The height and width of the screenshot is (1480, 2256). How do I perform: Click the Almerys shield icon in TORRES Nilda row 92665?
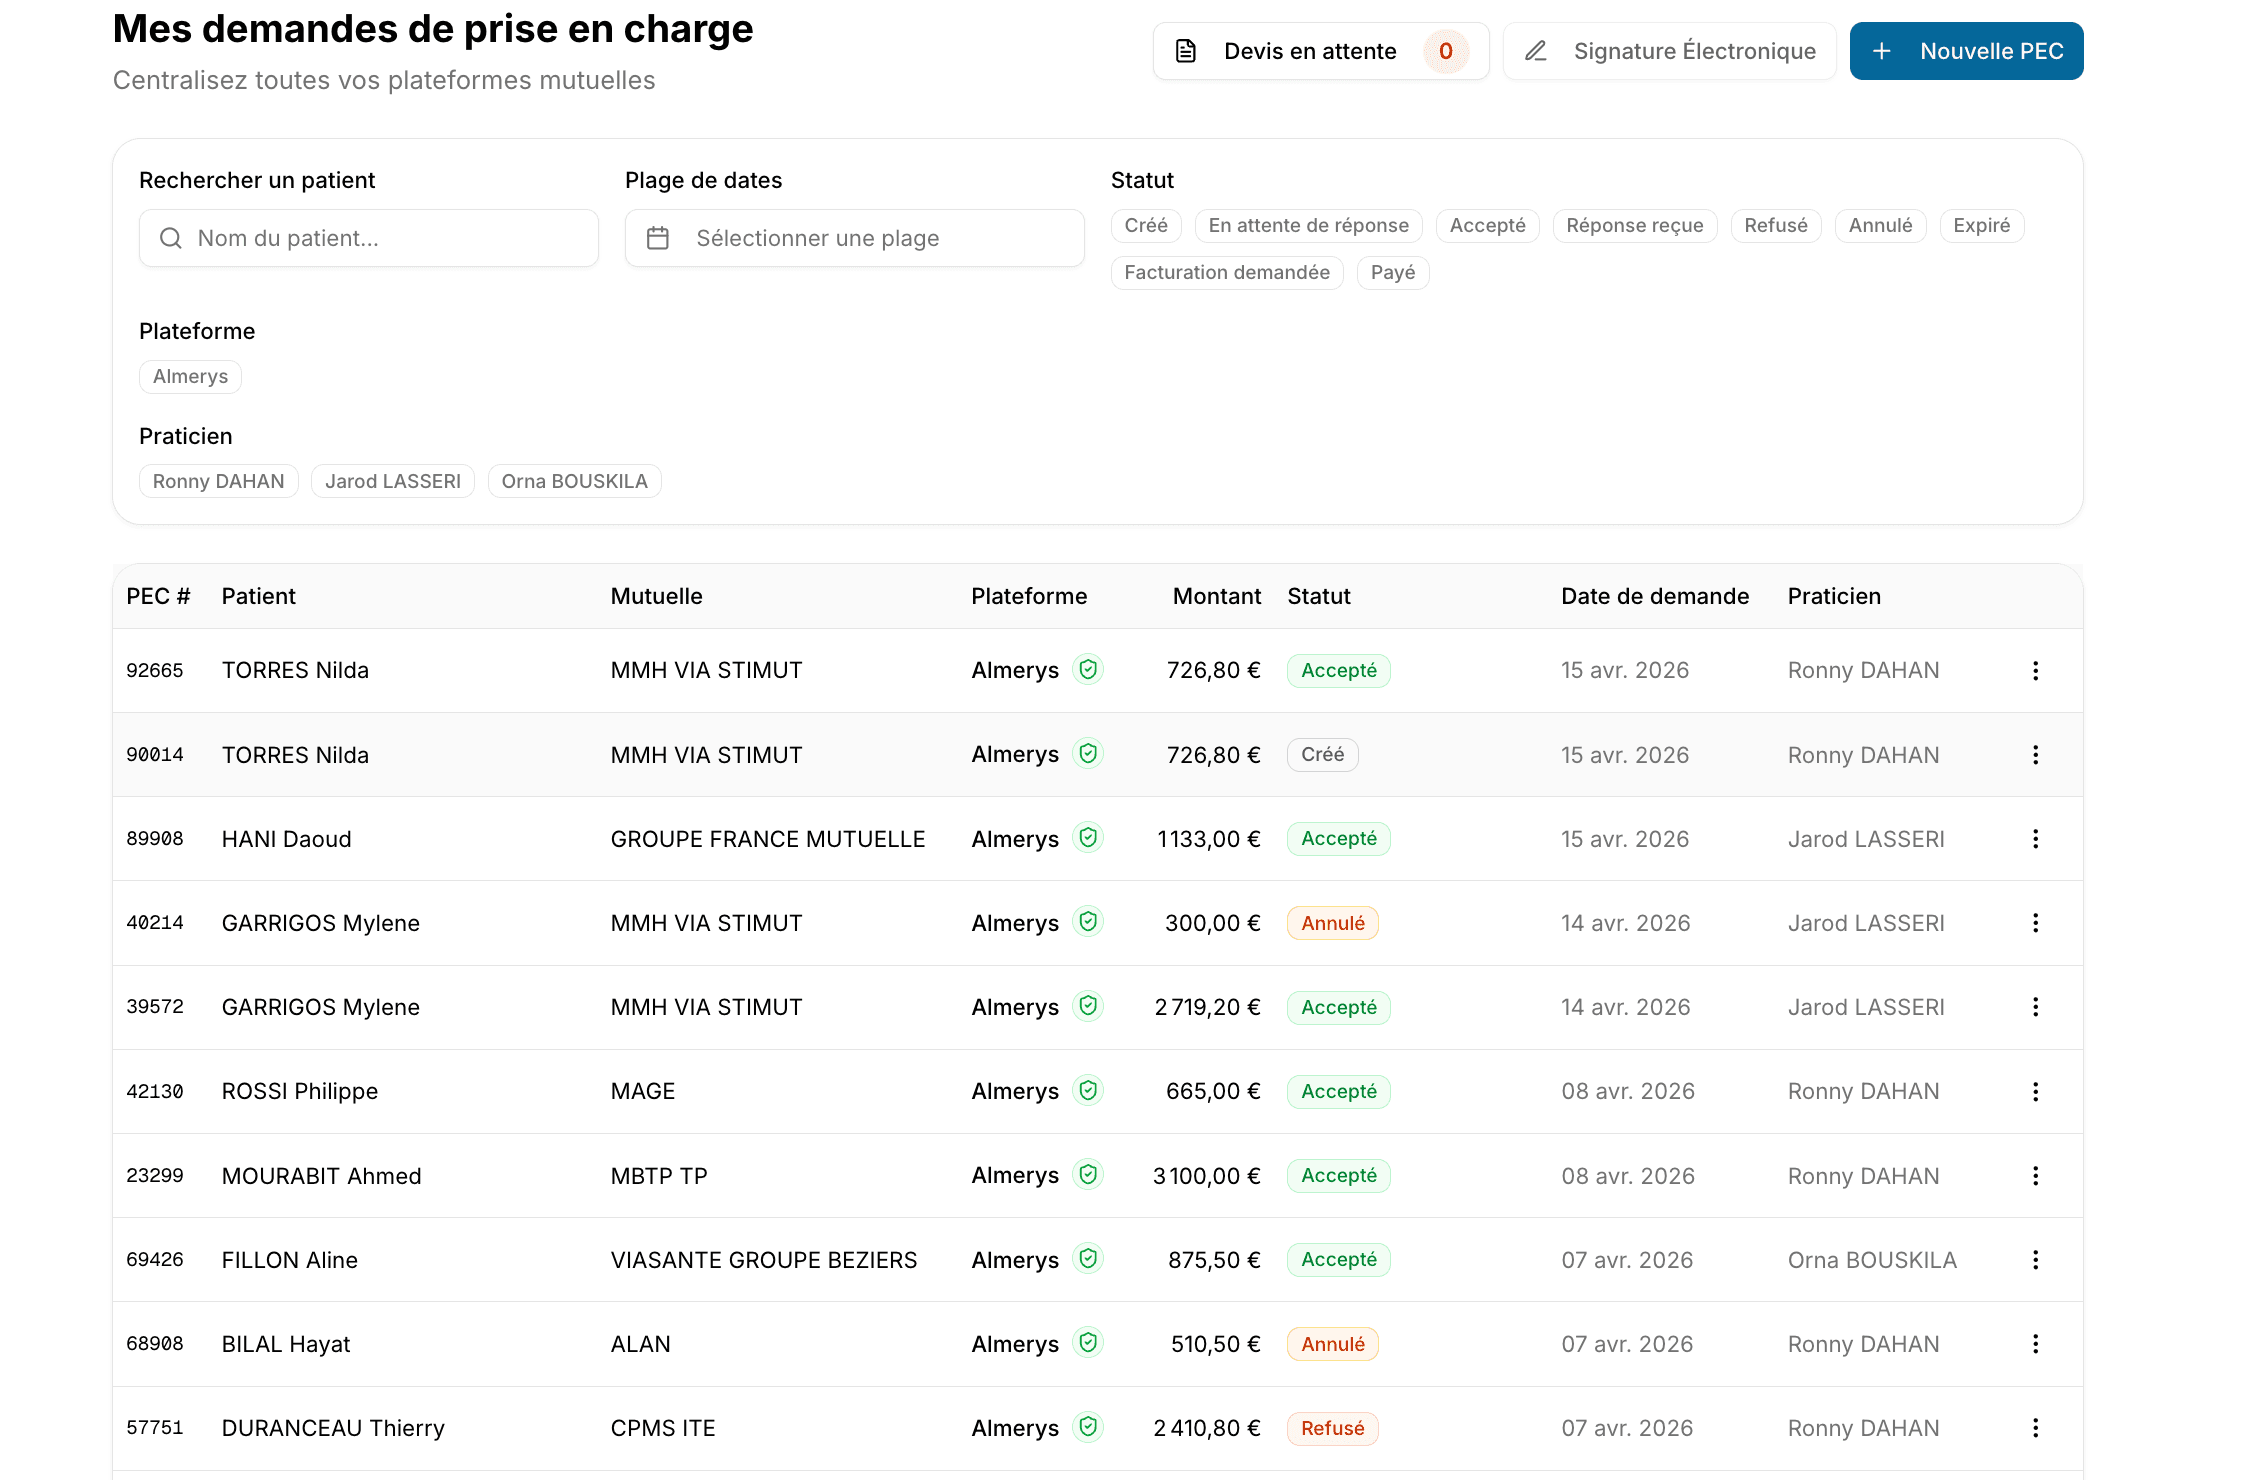click(x=1088, y=669)
